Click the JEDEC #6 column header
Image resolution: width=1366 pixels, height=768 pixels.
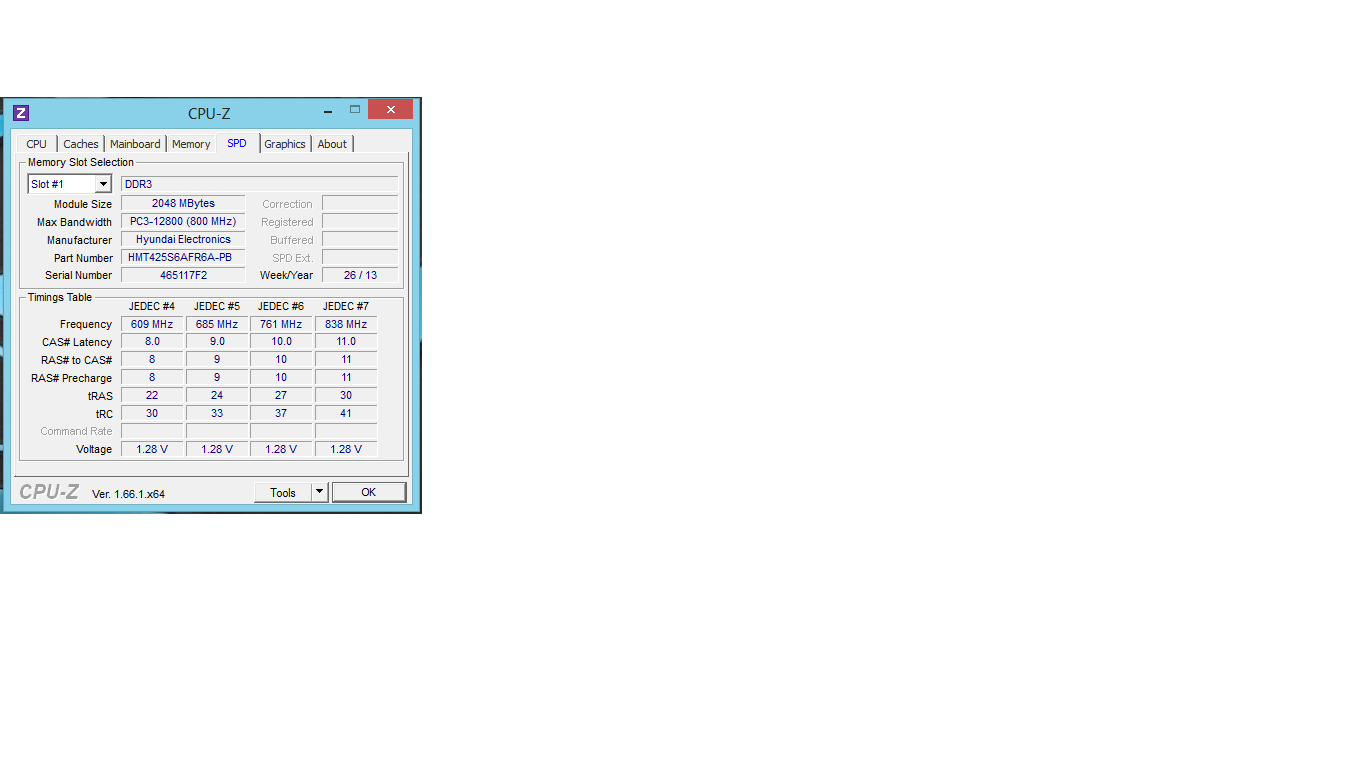coord(281,306)
